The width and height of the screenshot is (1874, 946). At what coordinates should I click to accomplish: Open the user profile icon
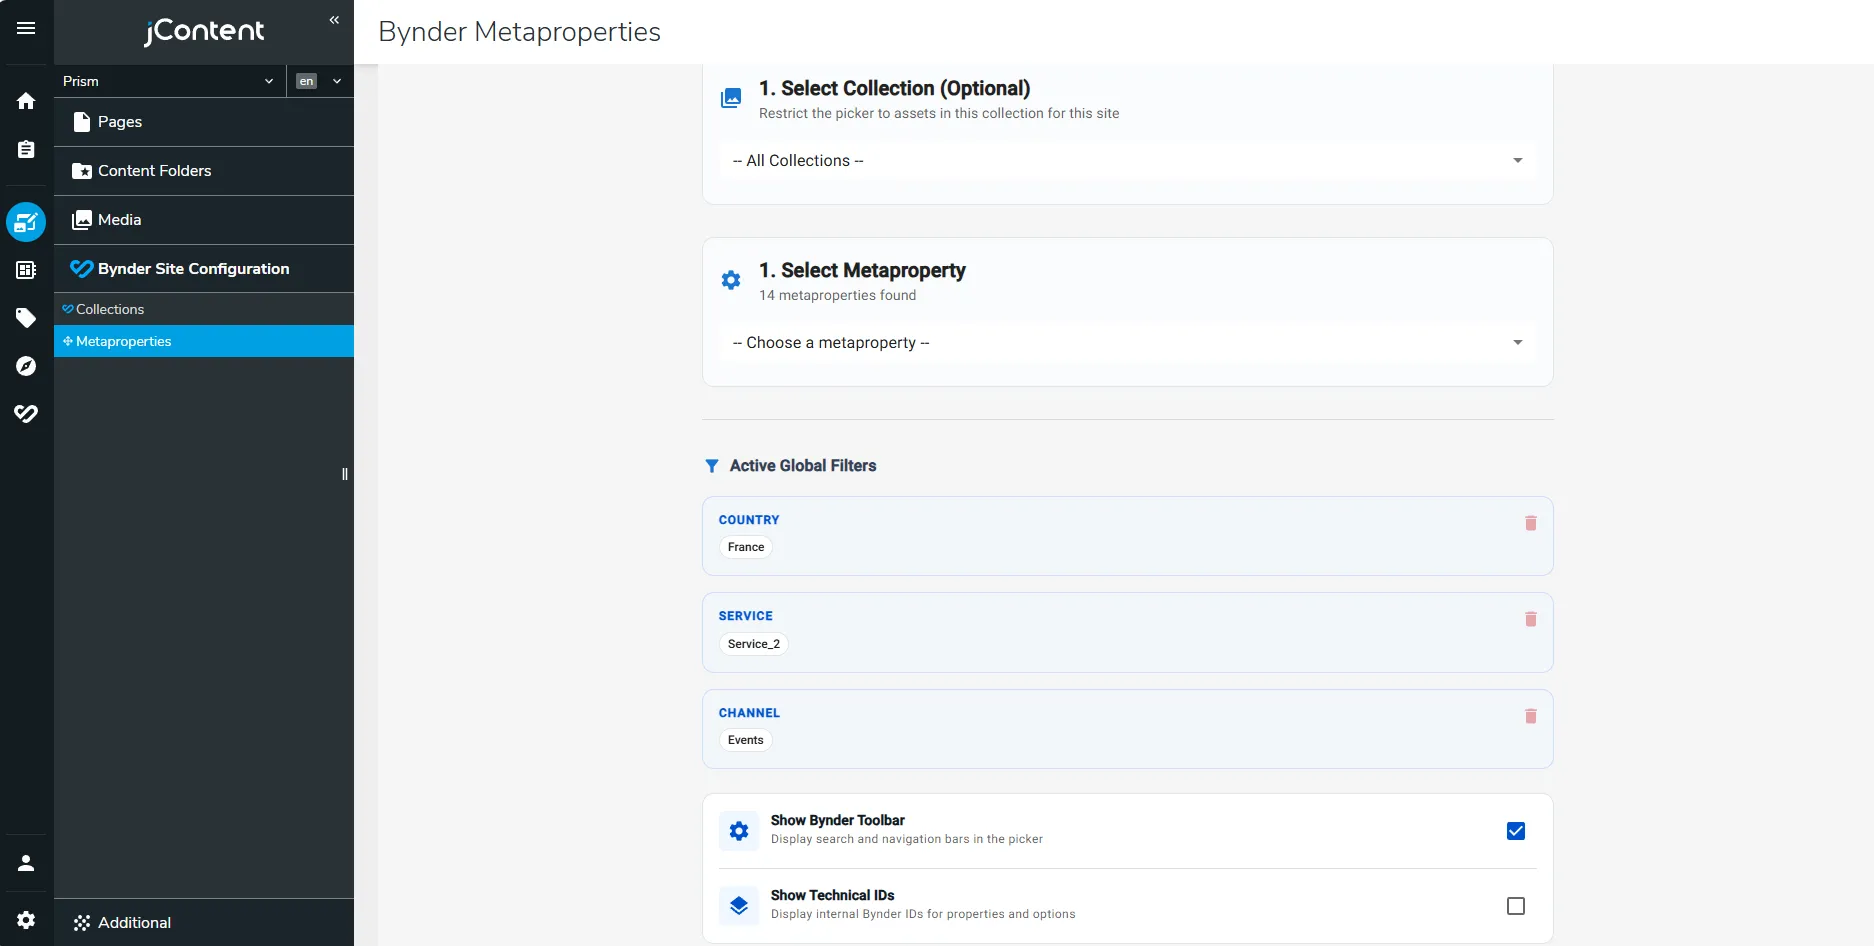(x=26, y=863)
